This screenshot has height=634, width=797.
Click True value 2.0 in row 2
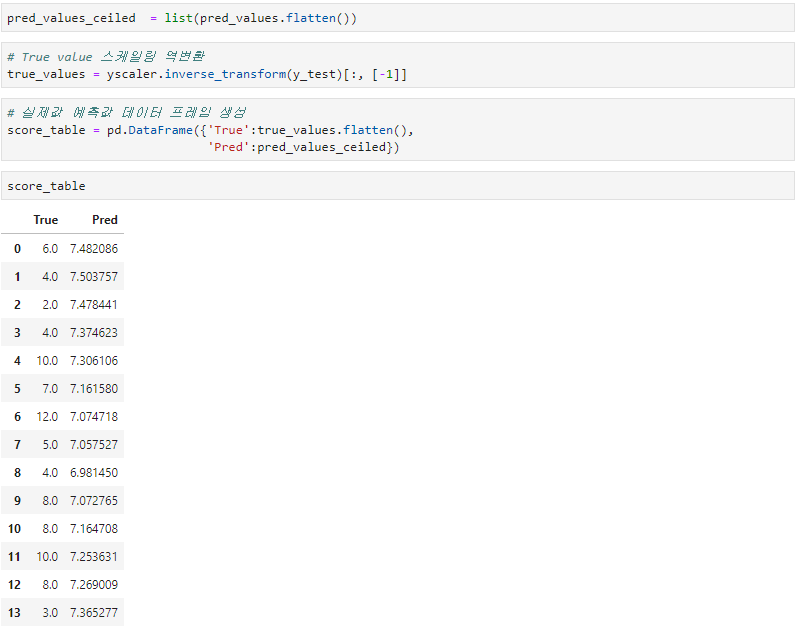[x=50, y=305]
